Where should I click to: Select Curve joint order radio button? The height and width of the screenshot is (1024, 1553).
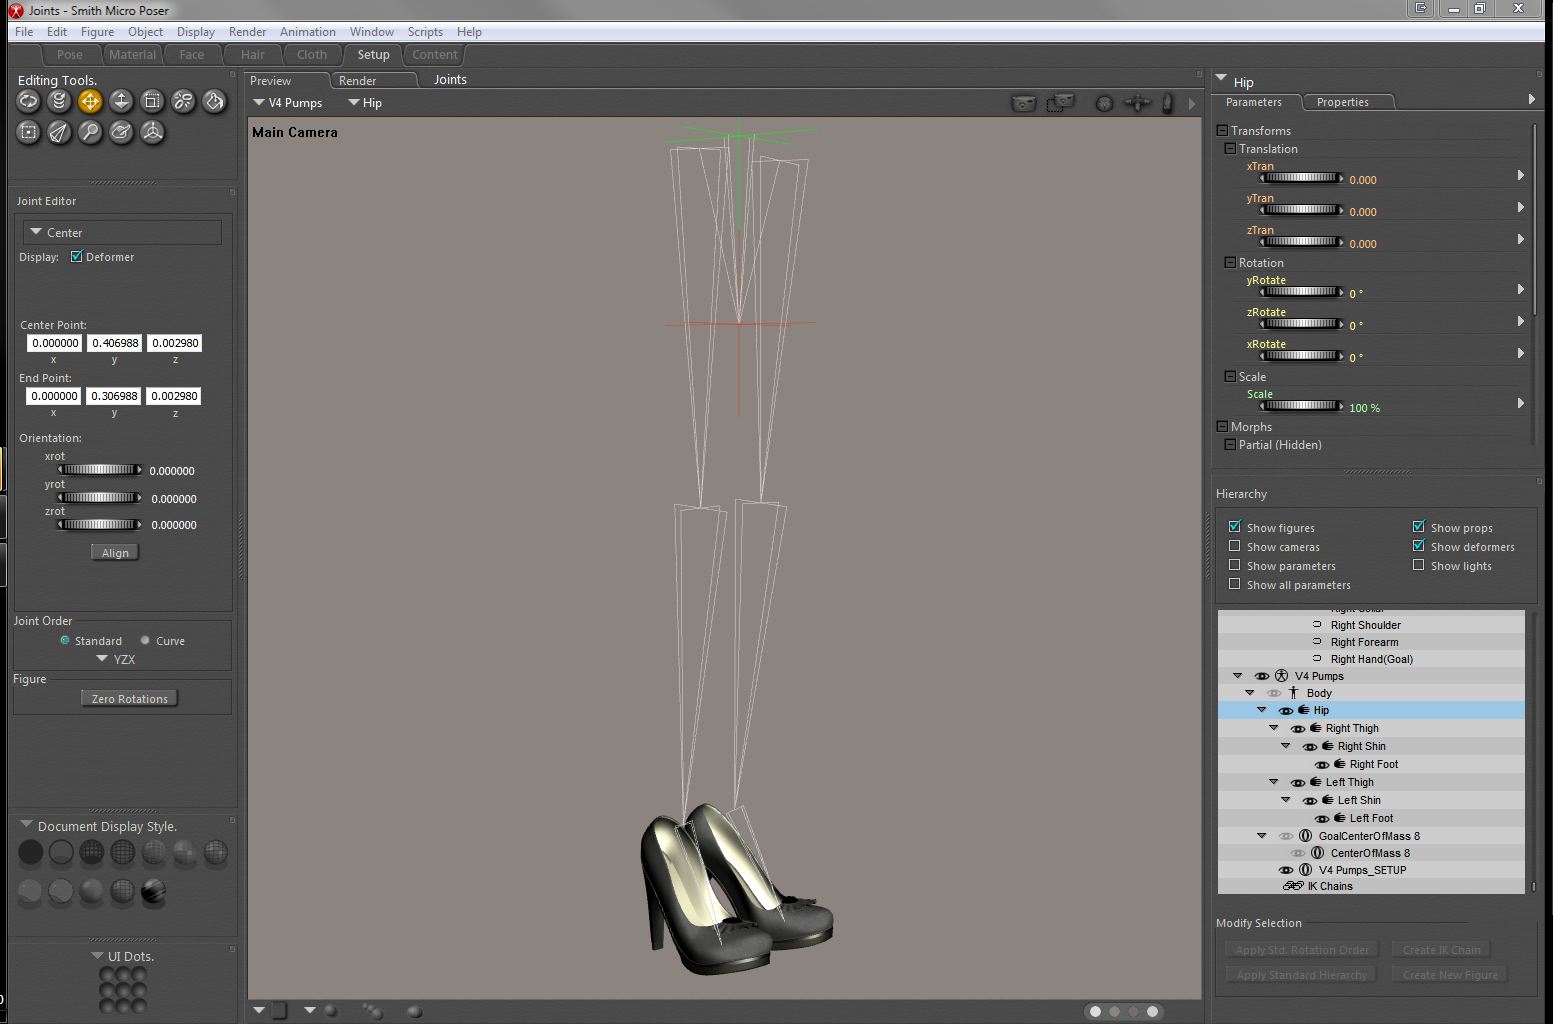pyautogui.click(x=145, y=640)
